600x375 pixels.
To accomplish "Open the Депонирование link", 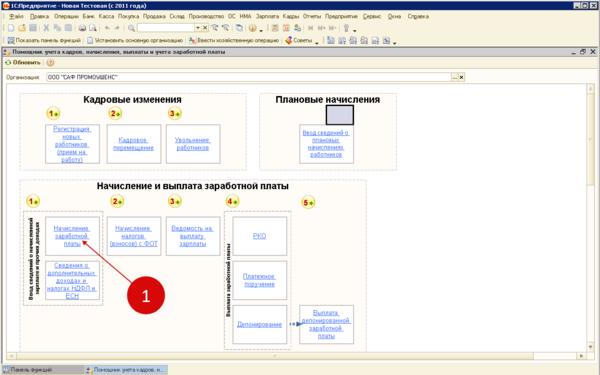I will 259,324.
